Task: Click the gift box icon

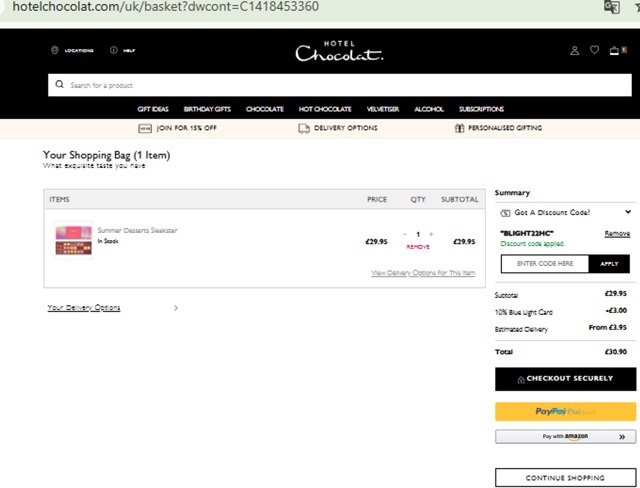Action: pos(459,128)
